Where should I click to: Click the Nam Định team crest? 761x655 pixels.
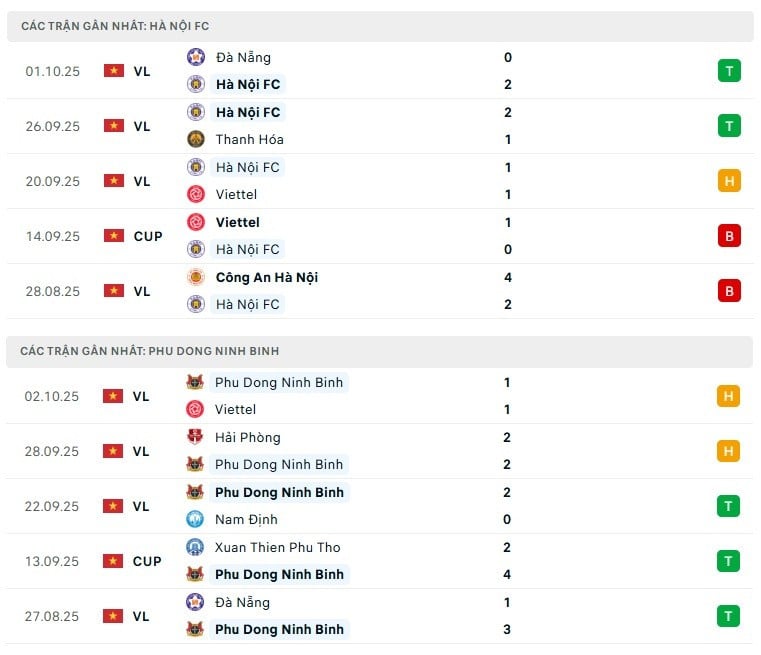pyautogui.click(x=196, y=519)
